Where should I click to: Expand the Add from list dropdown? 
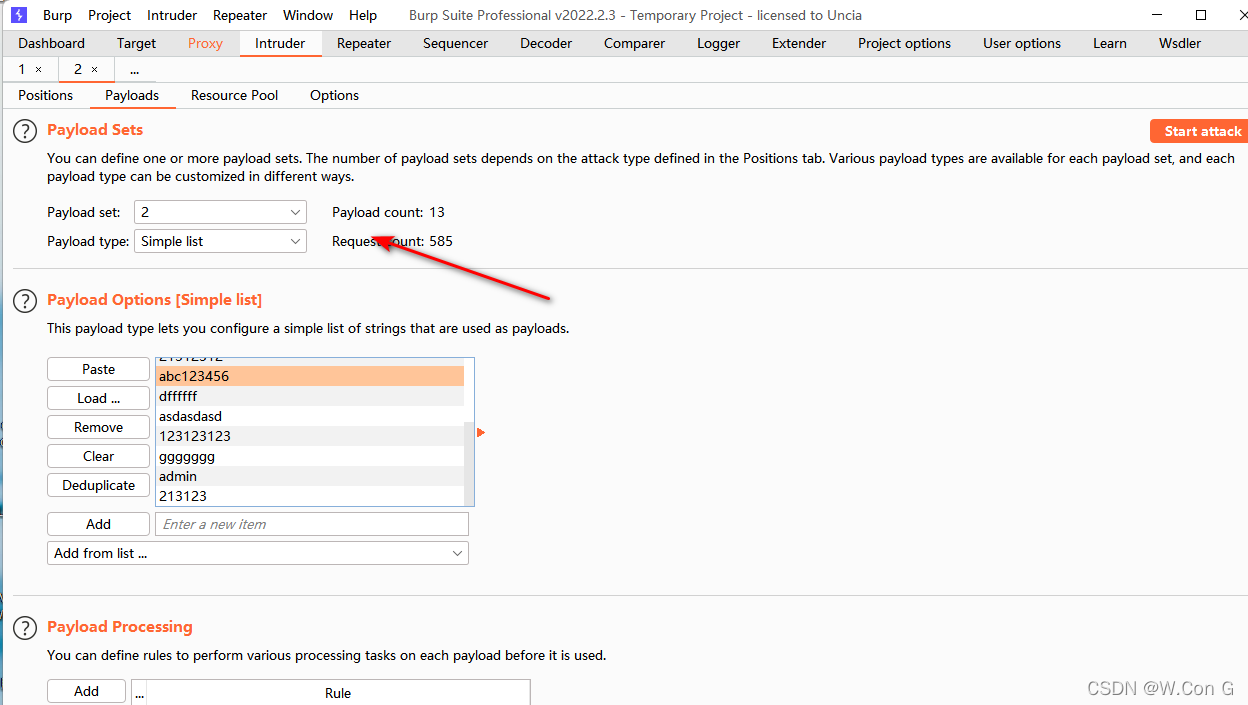tap(258, 553)
